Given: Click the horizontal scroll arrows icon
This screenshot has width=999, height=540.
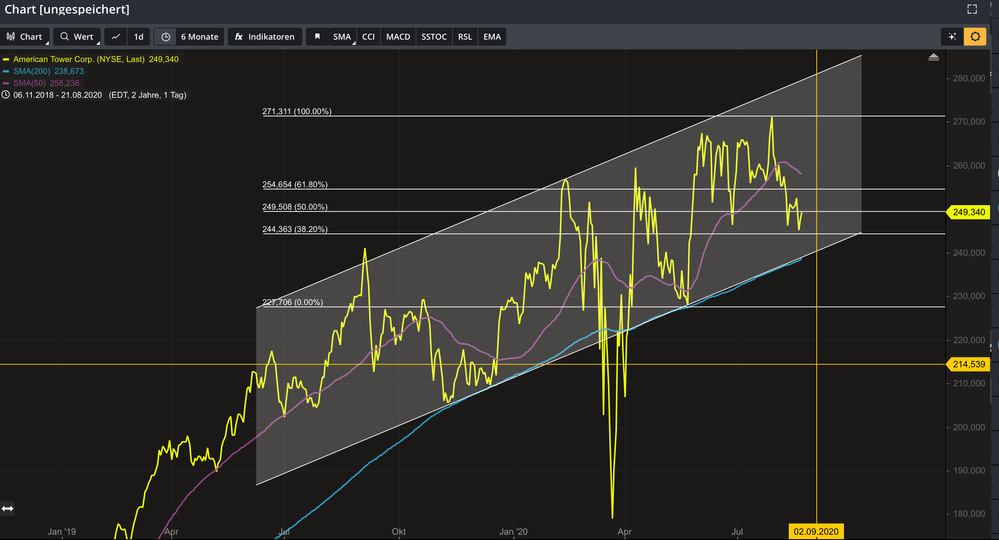Looking at the screenshot, I should (x=8, y=509).
